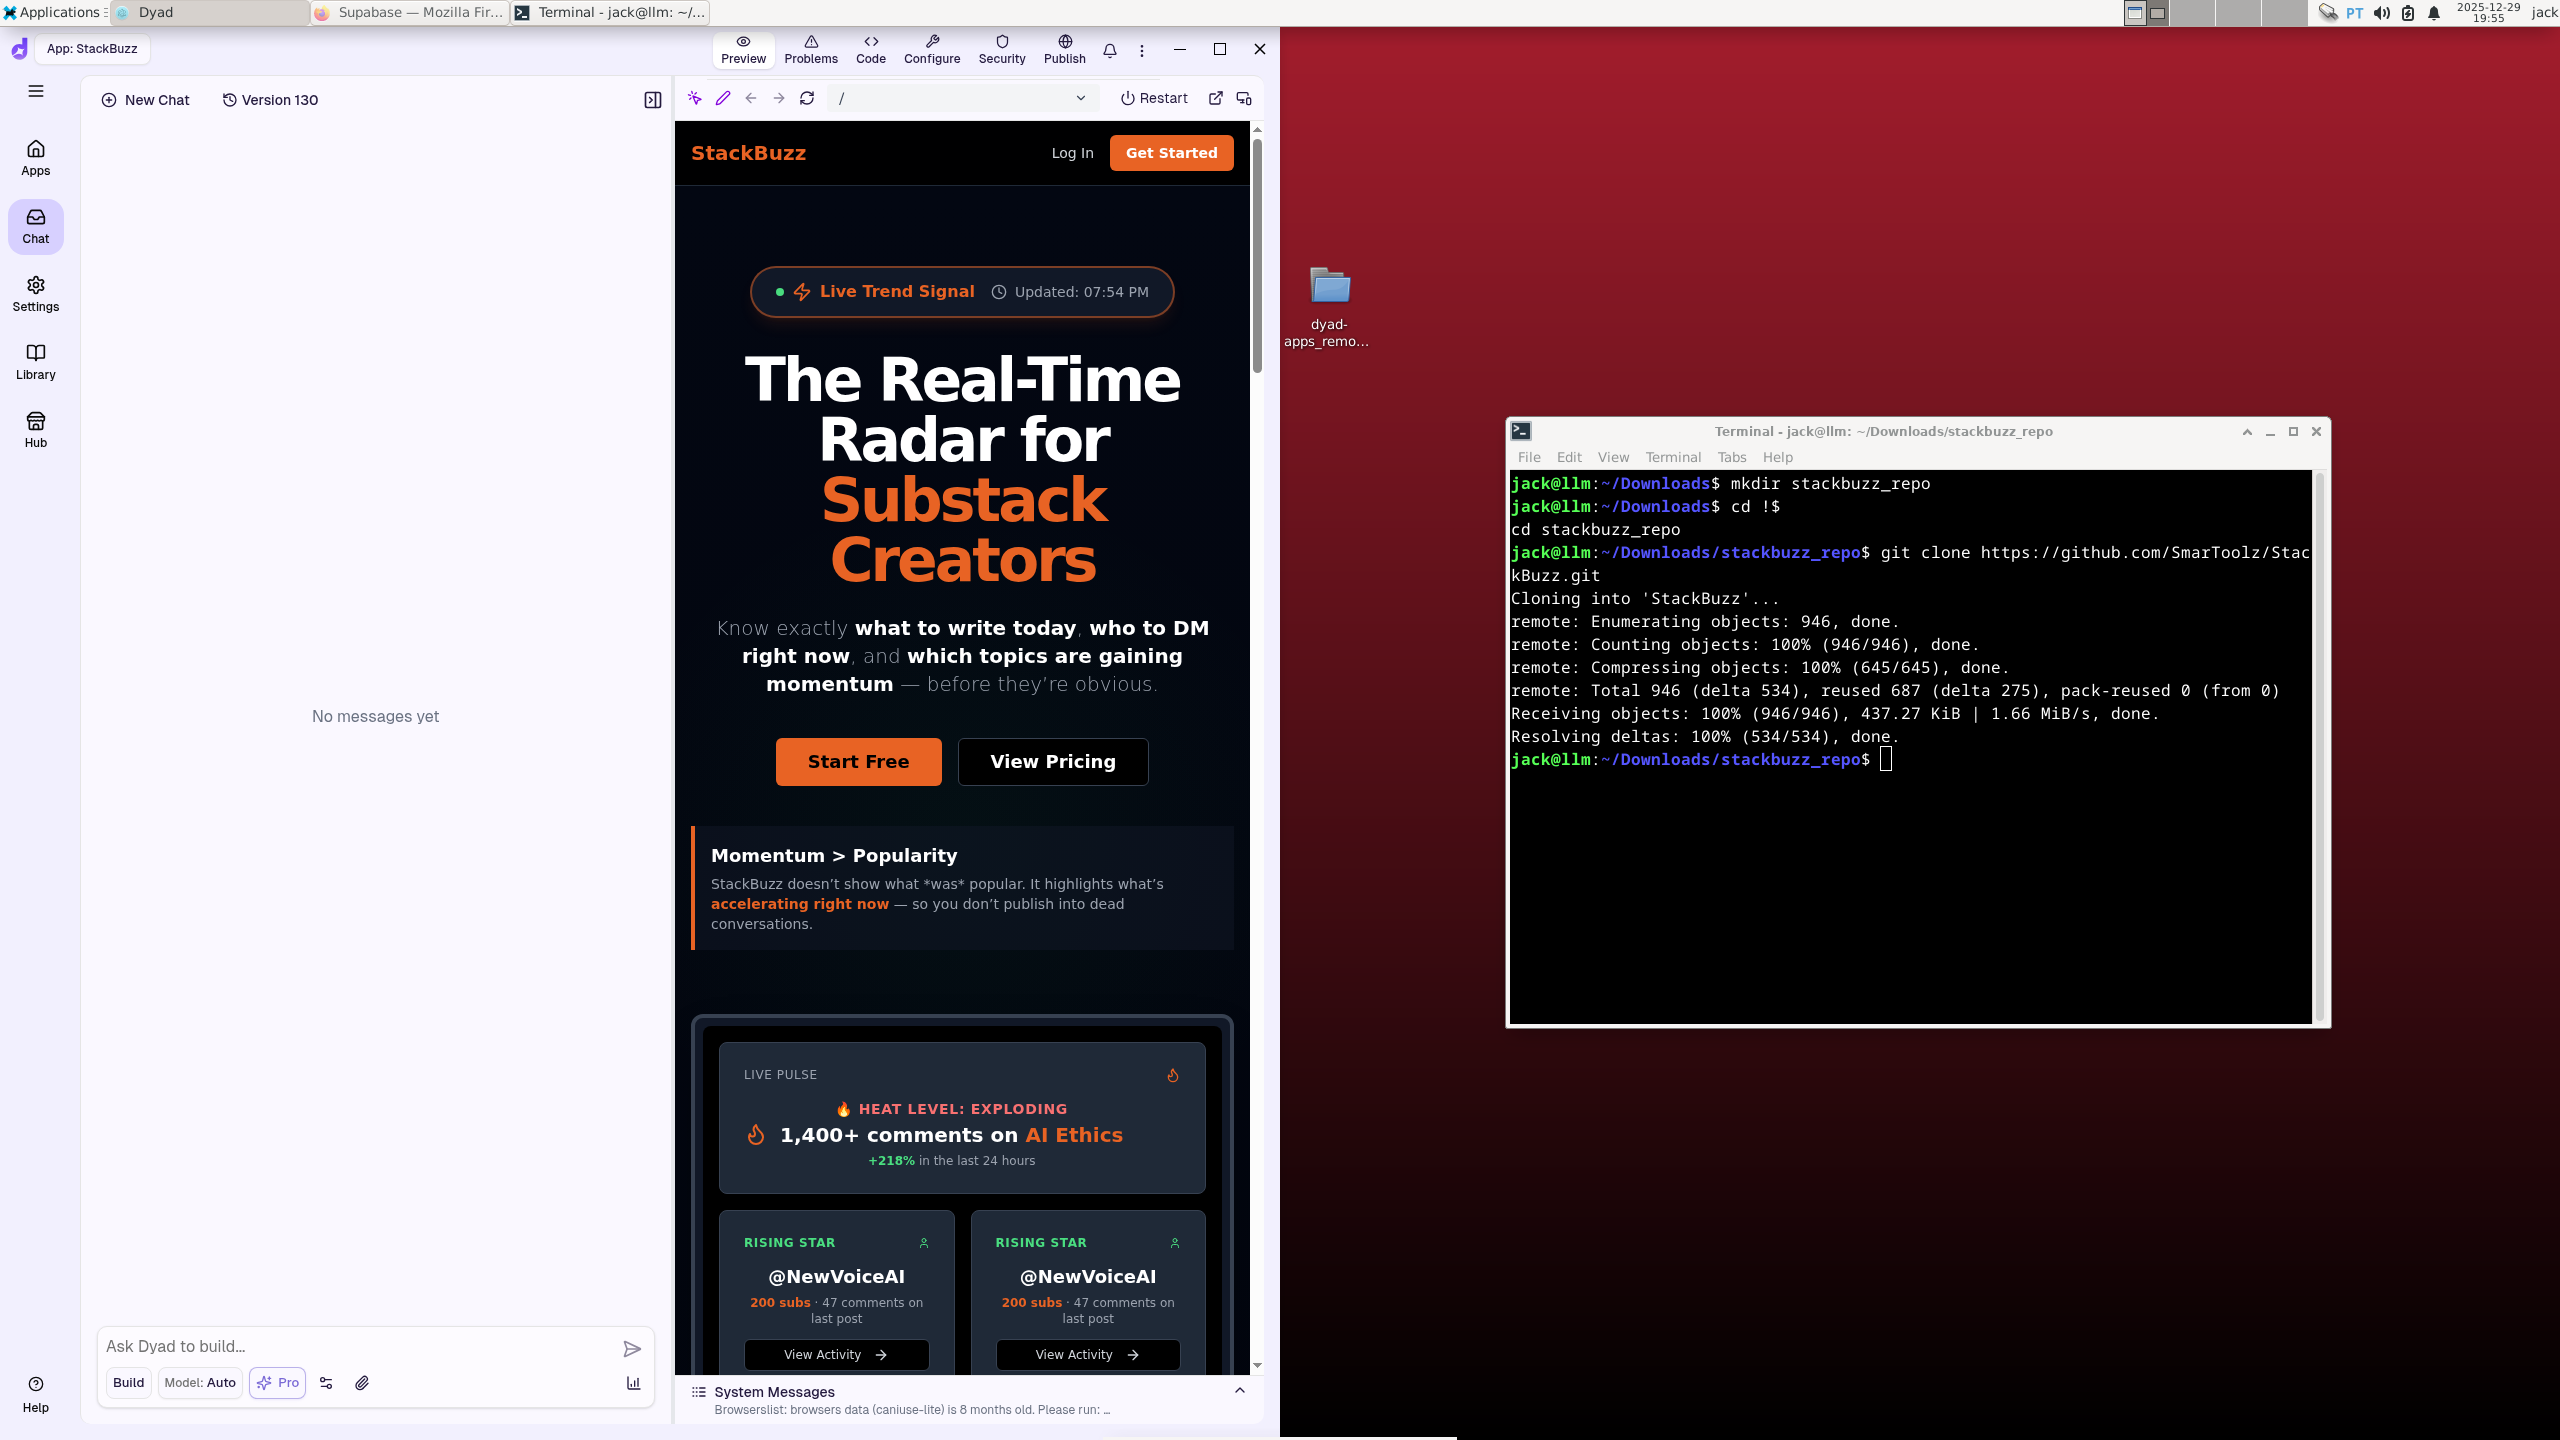The height and width of the screenshot is (1440, 2560).
Task: Open the Model: Auto picker
Action: [200, 1383]
